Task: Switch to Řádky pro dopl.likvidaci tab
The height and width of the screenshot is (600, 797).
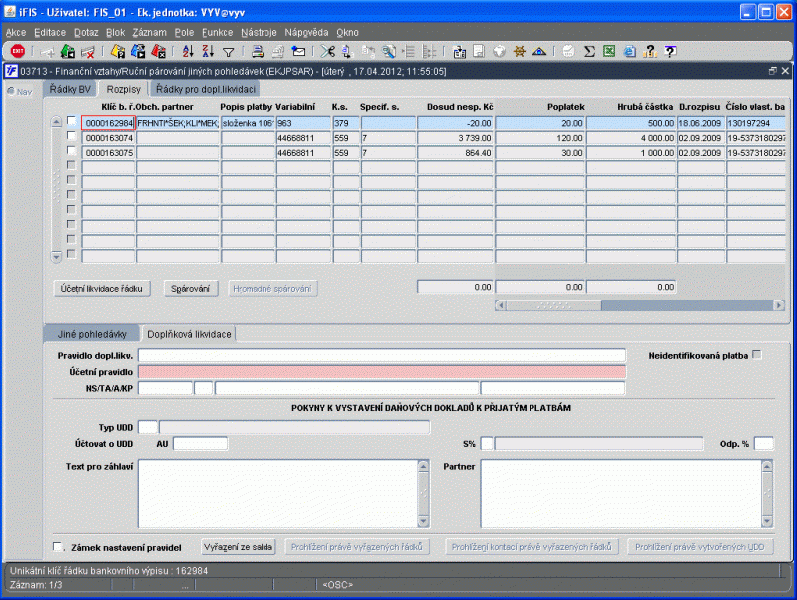Action: pos(205,89)
